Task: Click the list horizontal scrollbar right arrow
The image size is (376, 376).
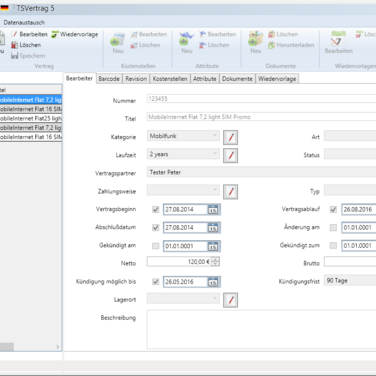Action: (58, 347)
